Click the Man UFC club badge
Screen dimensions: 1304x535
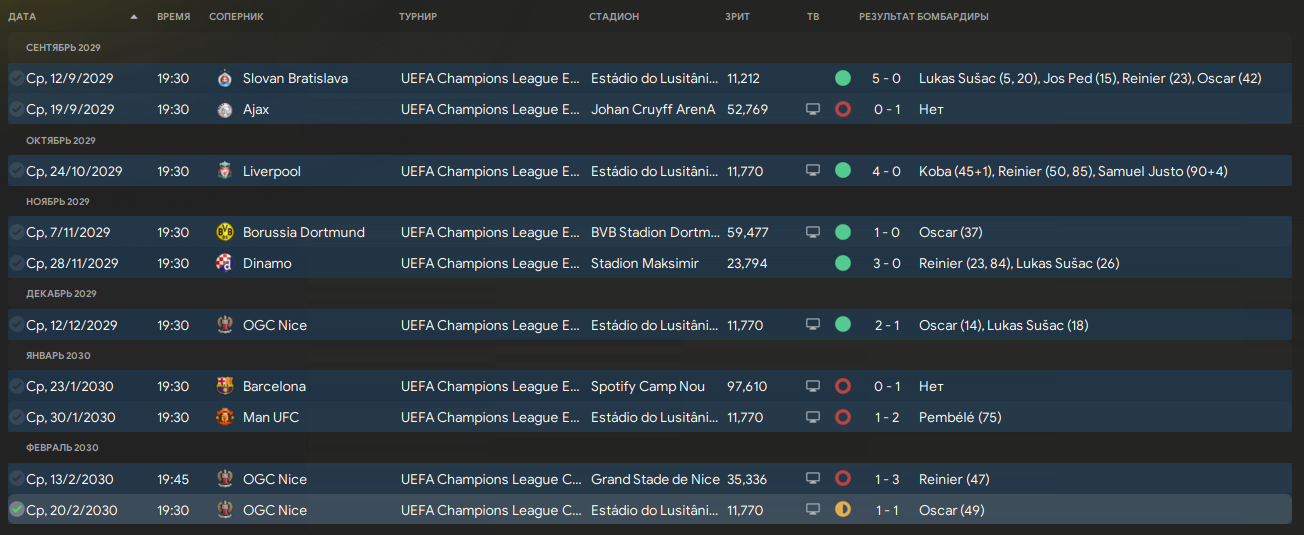point(224,417)
